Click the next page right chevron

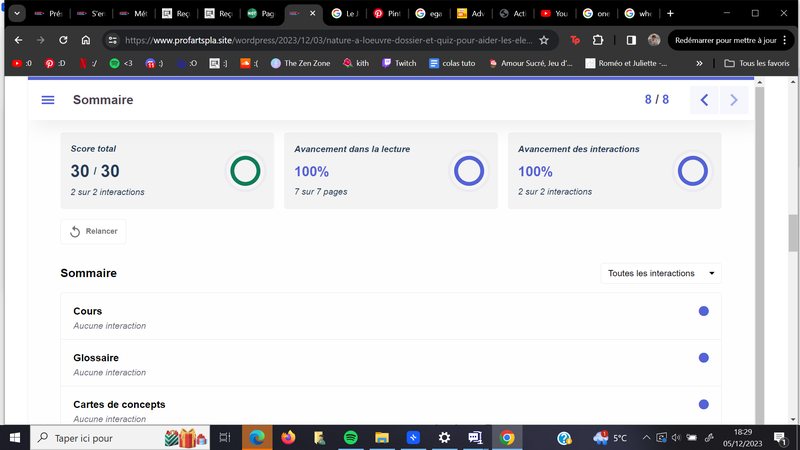tap(734, 100)
